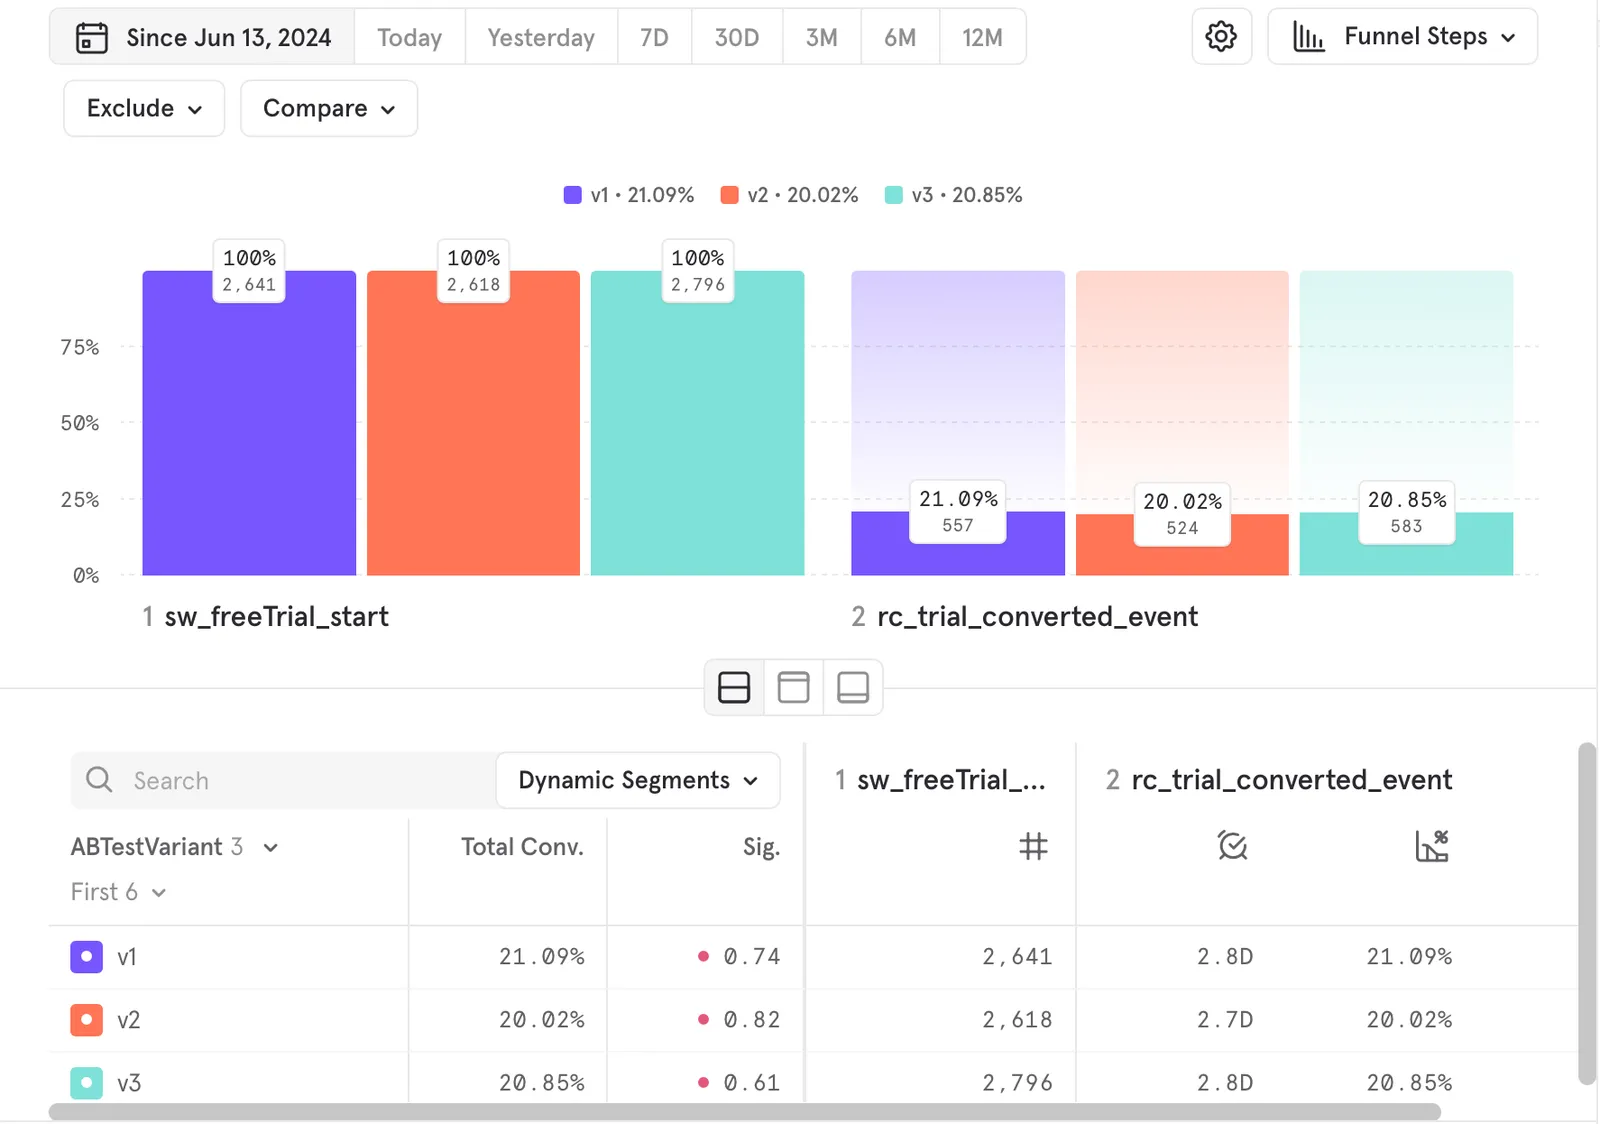The image size is (1600, 1124).
Task: Click the table horizontal scrollbar
Action: coord(745,1112)
